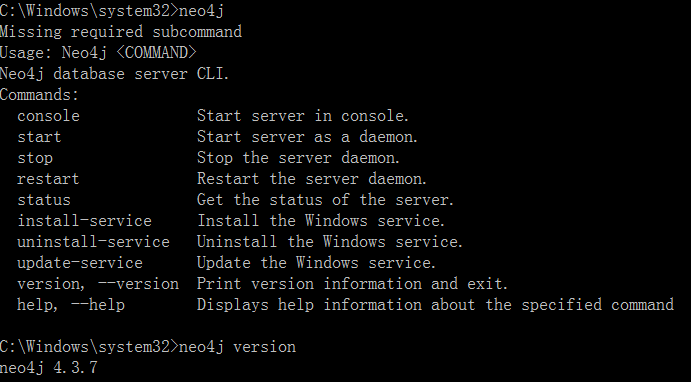This screenshot has height=382, width=691.
Task: Click the 'stop' command entry
Action: [x=35, y=158]
